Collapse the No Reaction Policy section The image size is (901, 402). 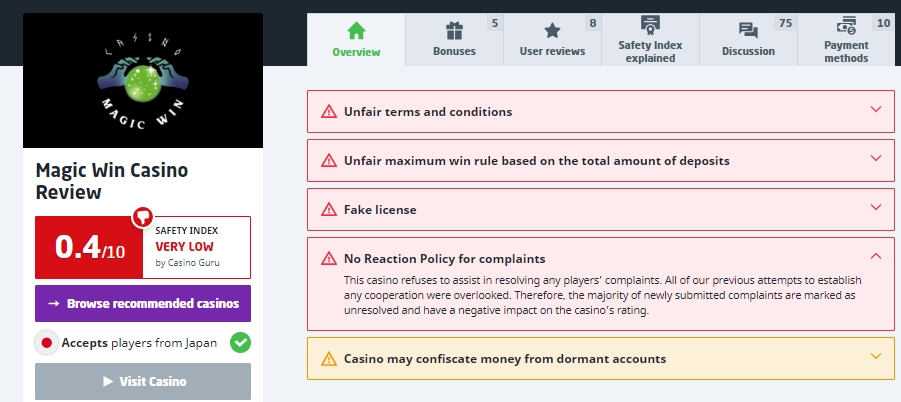pos(876,257)
